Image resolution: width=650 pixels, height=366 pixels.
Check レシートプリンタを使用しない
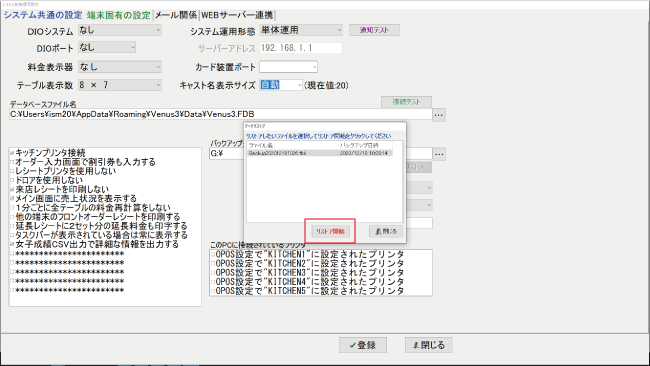click(x=12, y=171)
